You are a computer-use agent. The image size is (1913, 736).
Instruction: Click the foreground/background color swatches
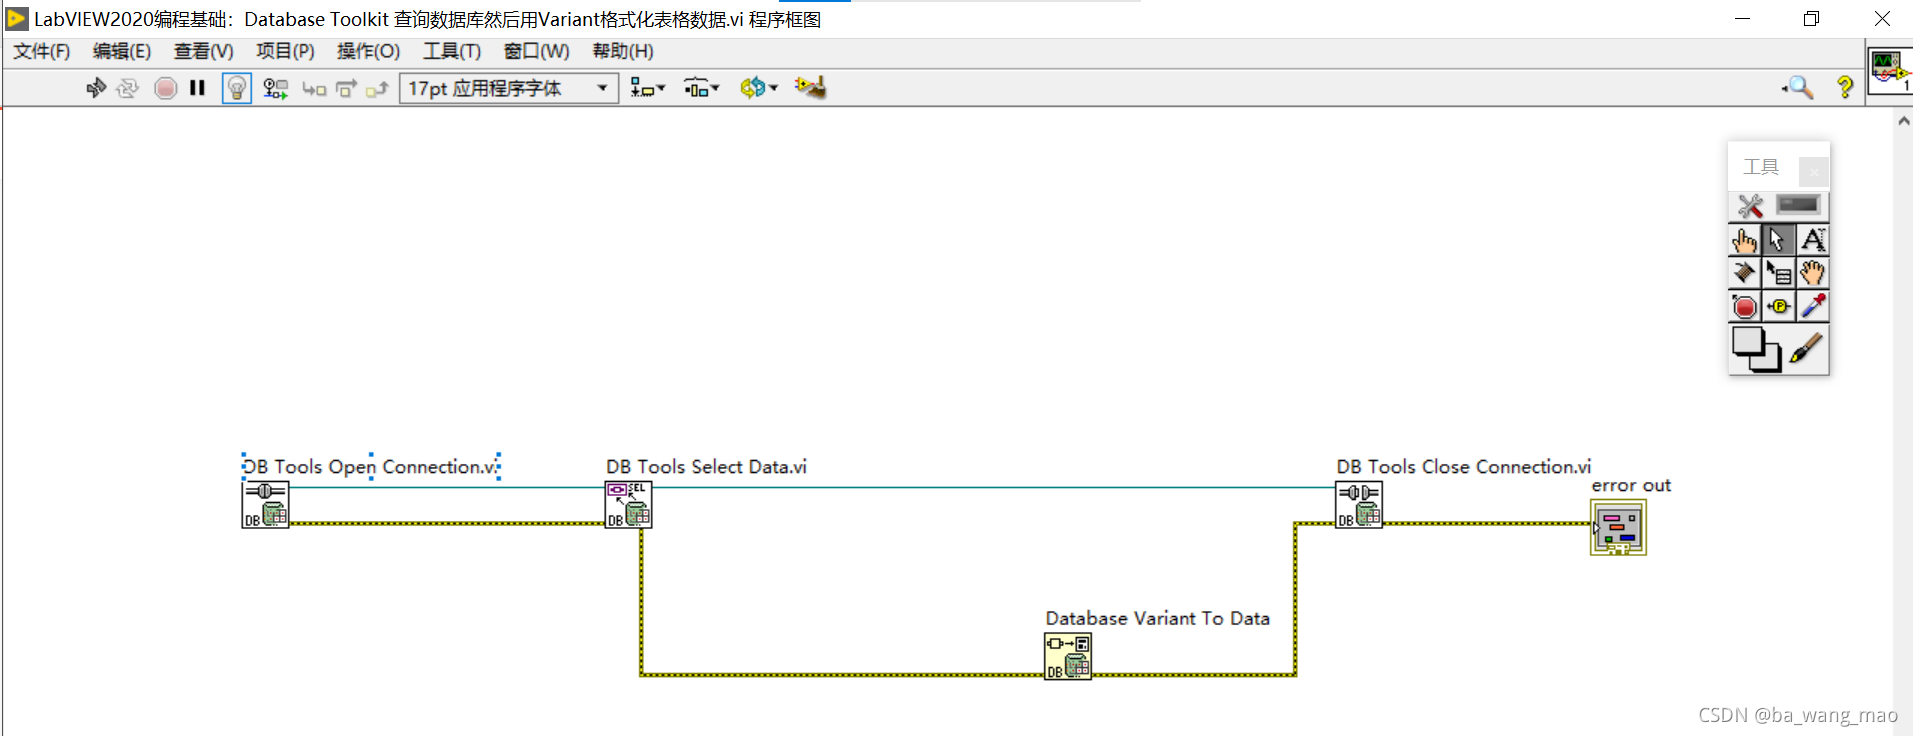click(x=1756, y=350)
